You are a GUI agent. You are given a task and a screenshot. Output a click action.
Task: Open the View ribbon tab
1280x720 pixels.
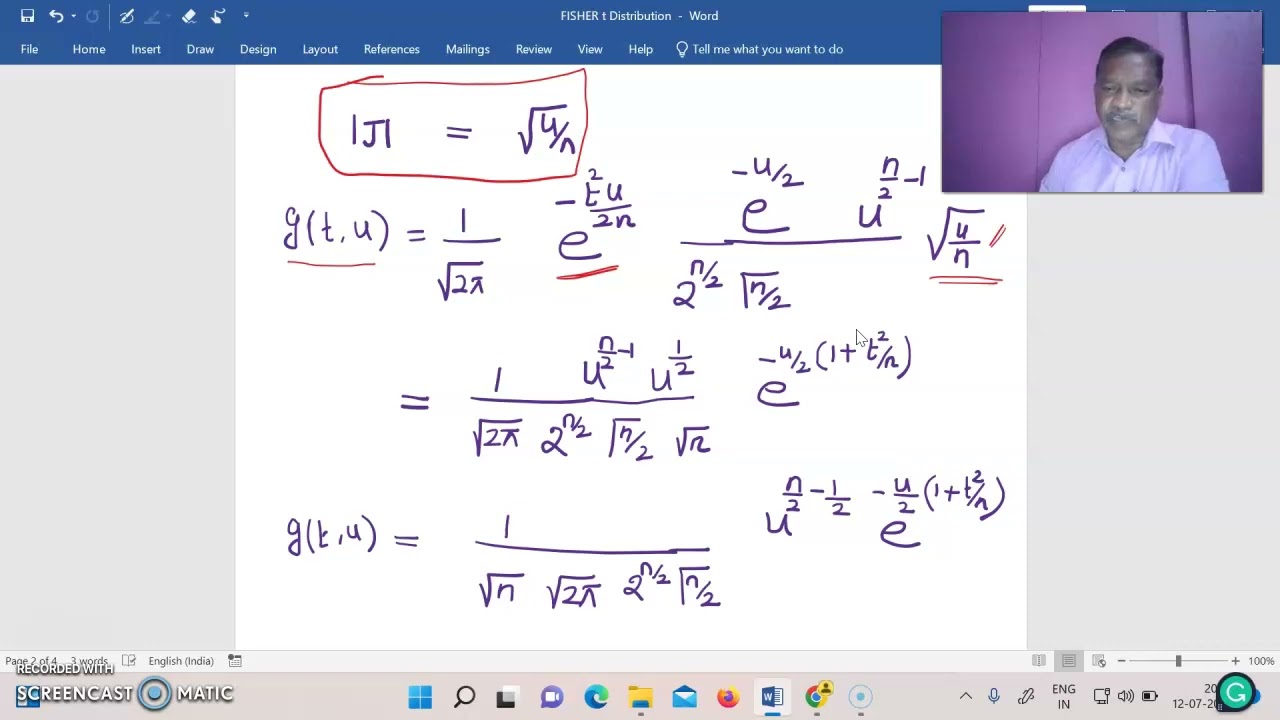click(590, 49)
